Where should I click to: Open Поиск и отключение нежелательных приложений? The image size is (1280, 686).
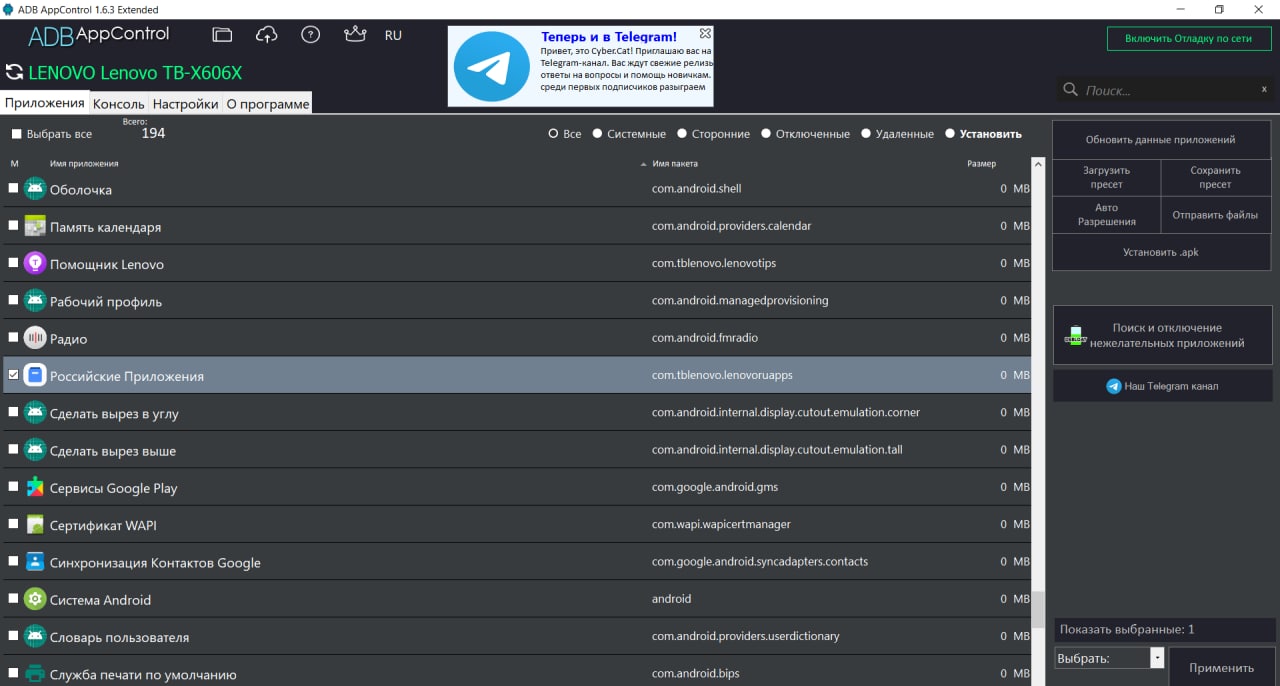[x=1162, y=335]
